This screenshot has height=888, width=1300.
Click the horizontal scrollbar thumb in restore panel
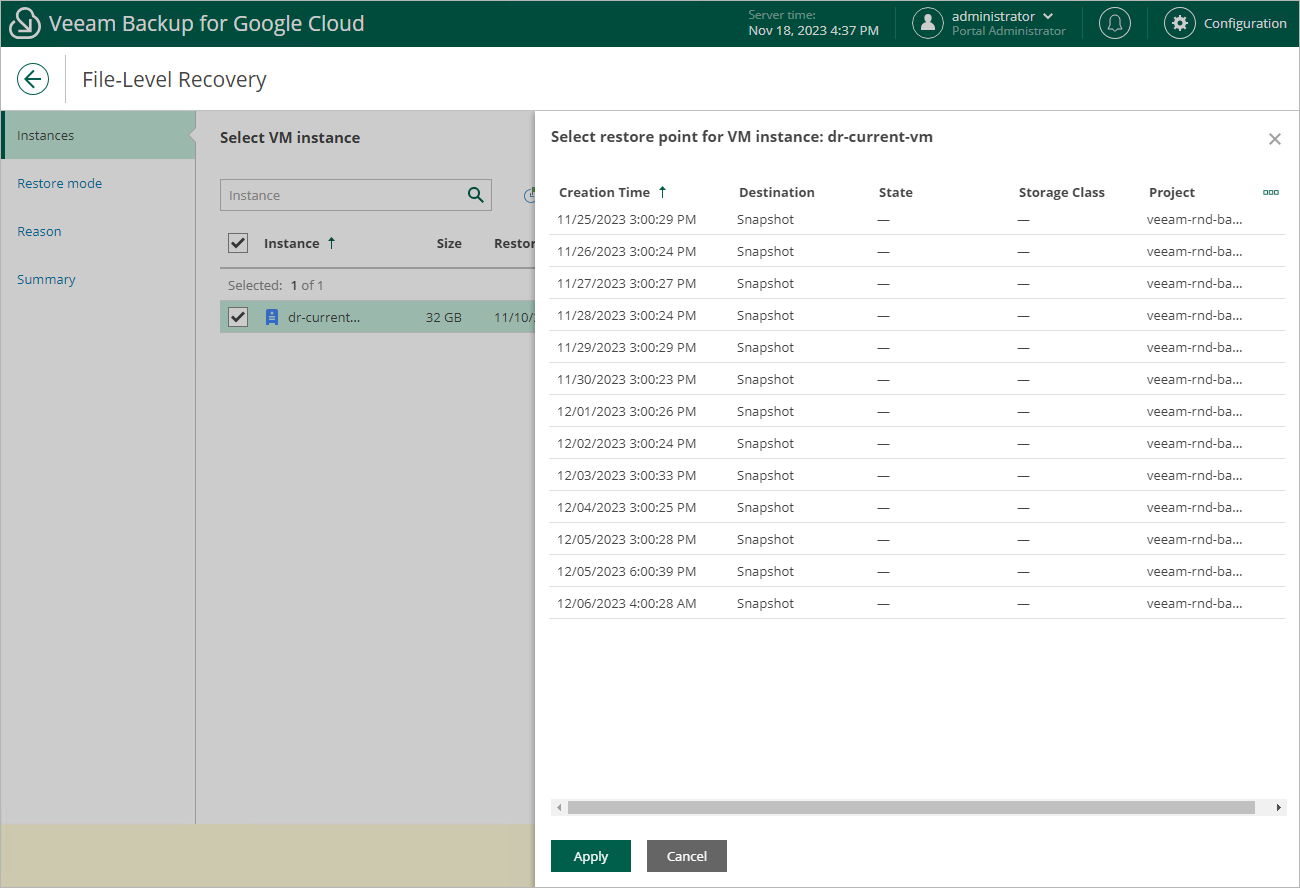coord(911,807)
